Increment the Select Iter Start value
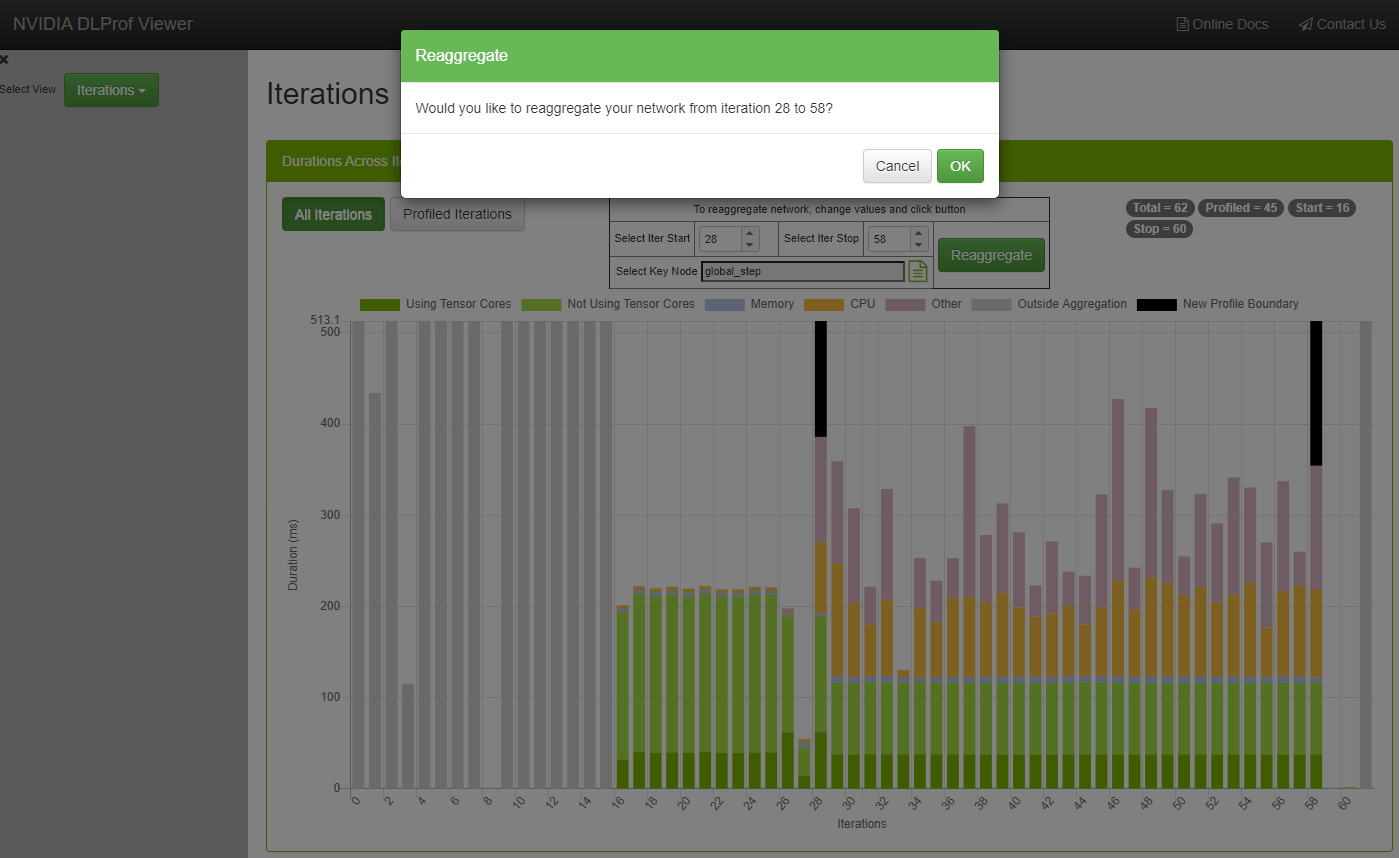Screen dimensions: 1399x858 click(750, 233)
